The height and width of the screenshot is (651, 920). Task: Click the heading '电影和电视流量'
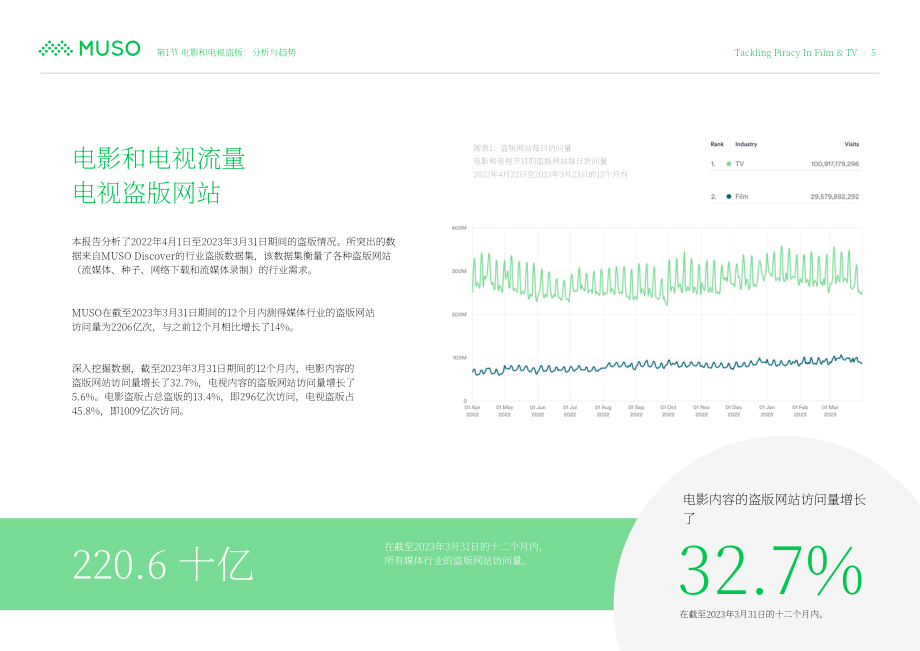[x=159, y=159]
